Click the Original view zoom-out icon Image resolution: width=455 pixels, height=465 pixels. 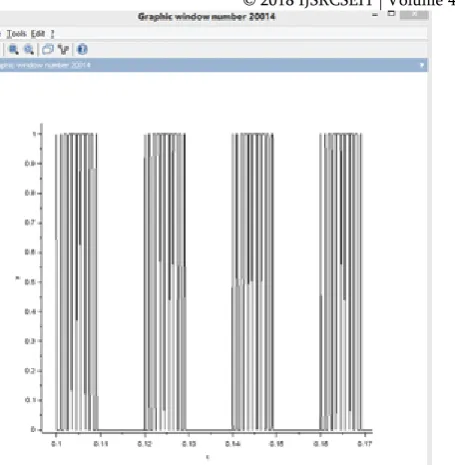click(29, 49)
